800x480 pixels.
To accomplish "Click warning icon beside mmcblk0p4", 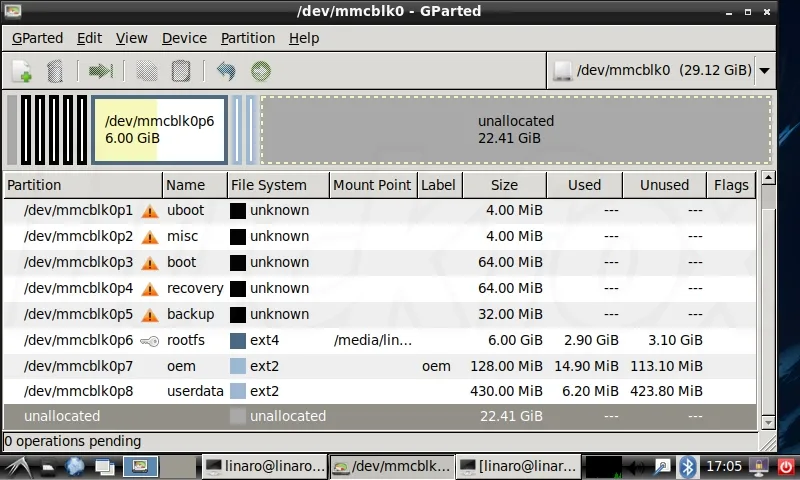I will pyautogui.click(x=149, y=289).
